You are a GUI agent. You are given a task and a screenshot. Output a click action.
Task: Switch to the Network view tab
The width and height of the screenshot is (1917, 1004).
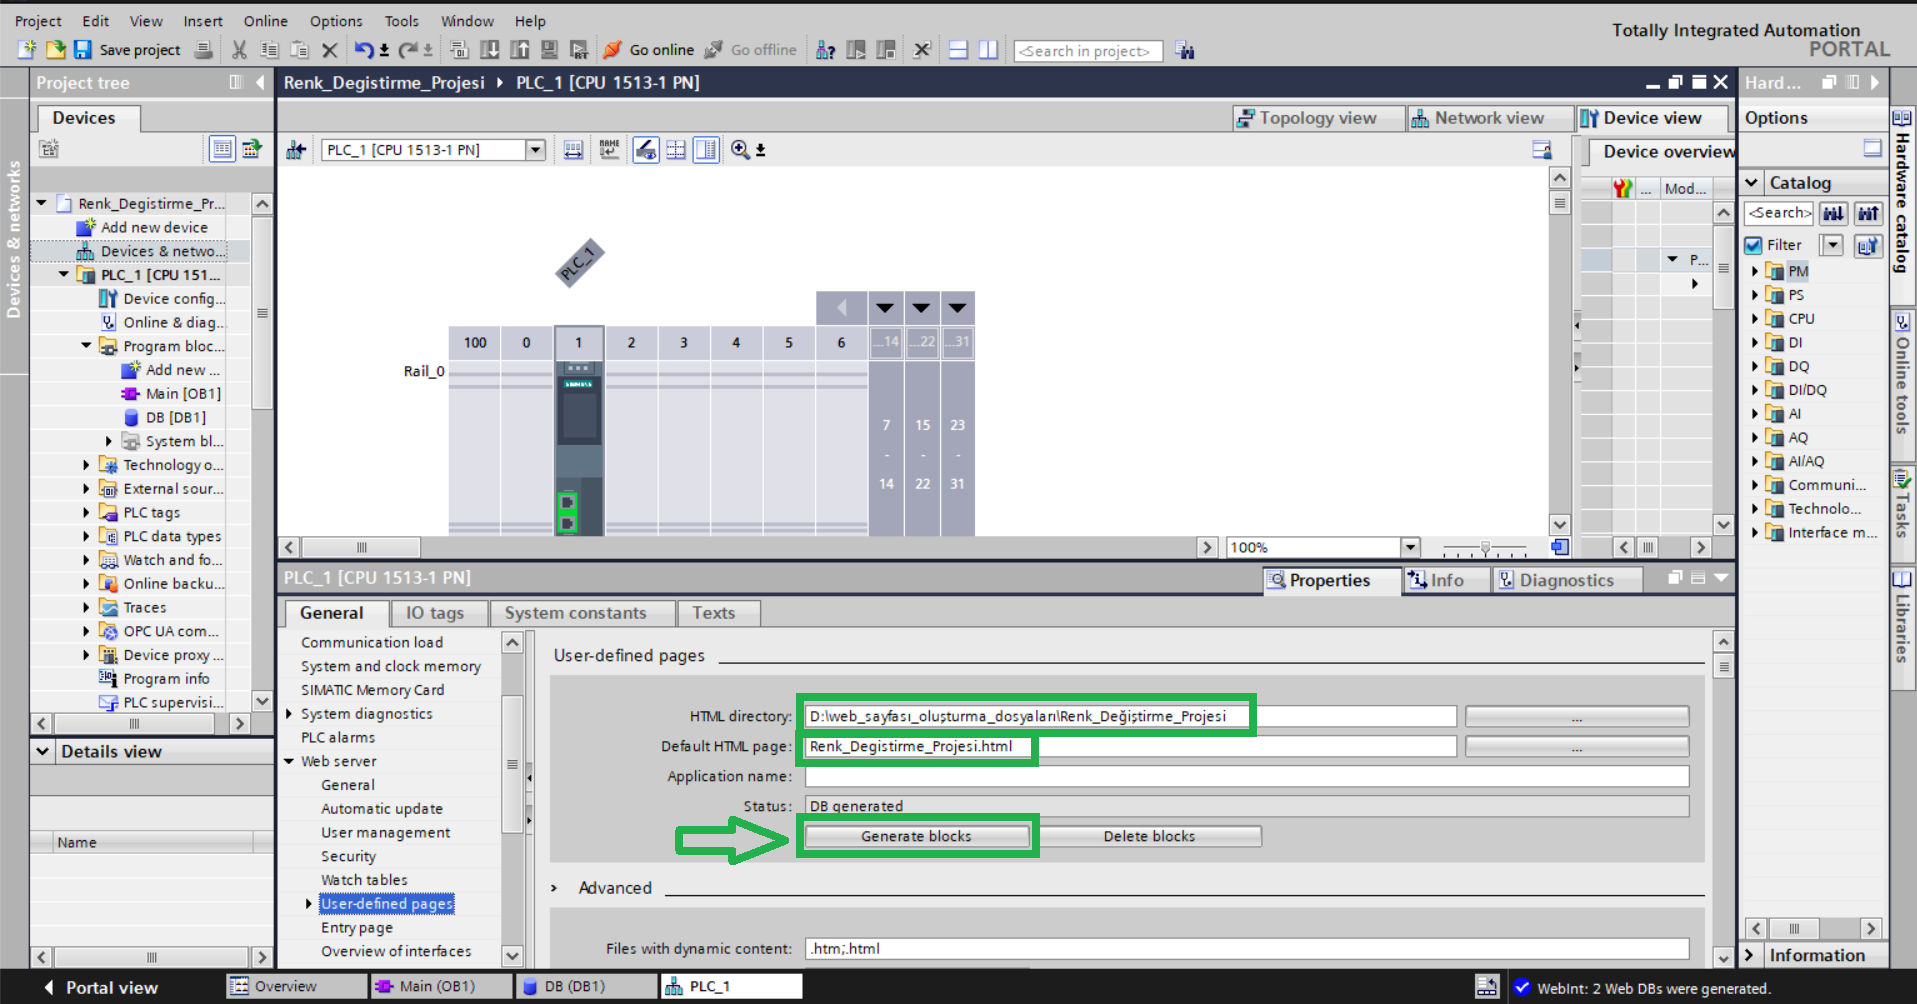click(1478, 118)
